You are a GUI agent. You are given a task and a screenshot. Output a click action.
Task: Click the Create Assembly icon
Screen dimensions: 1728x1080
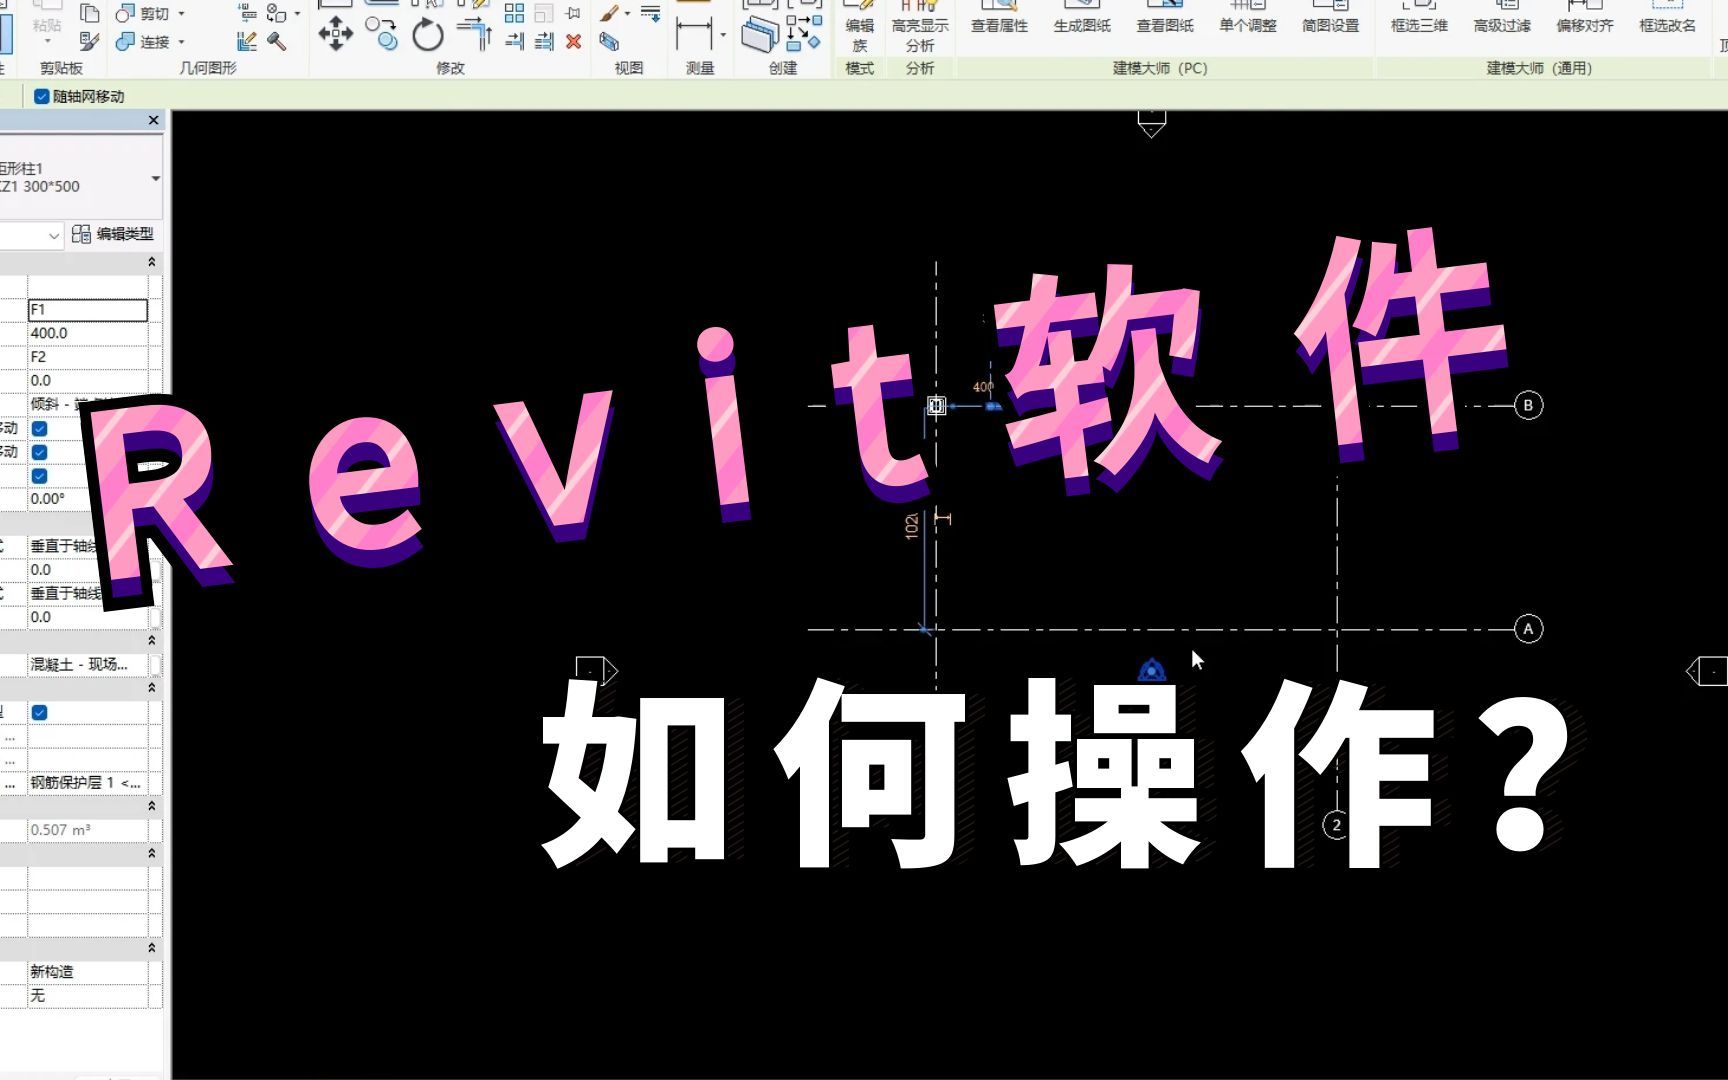(760, 35)
